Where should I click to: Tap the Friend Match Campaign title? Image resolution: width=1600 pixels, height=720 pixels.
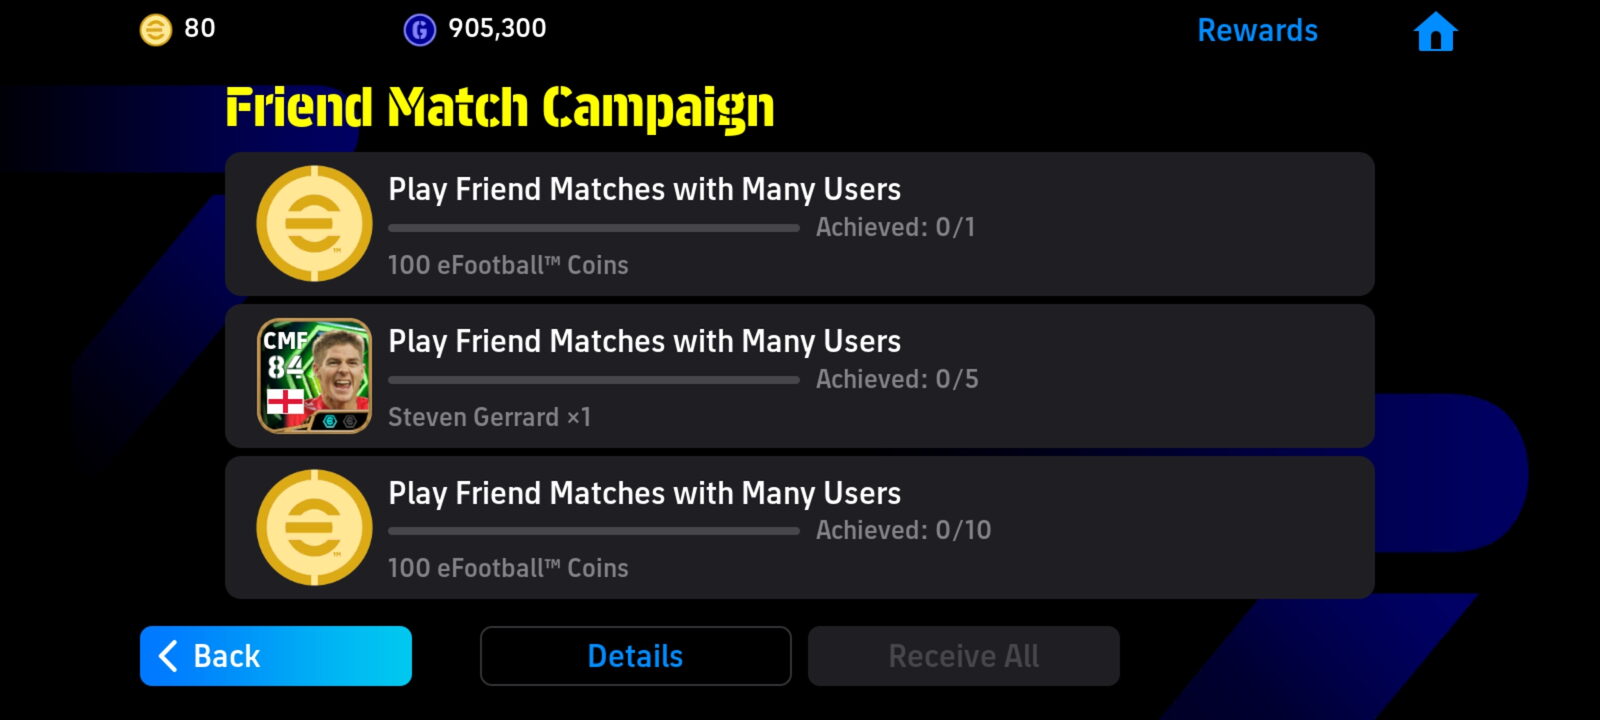coord(500,108)
